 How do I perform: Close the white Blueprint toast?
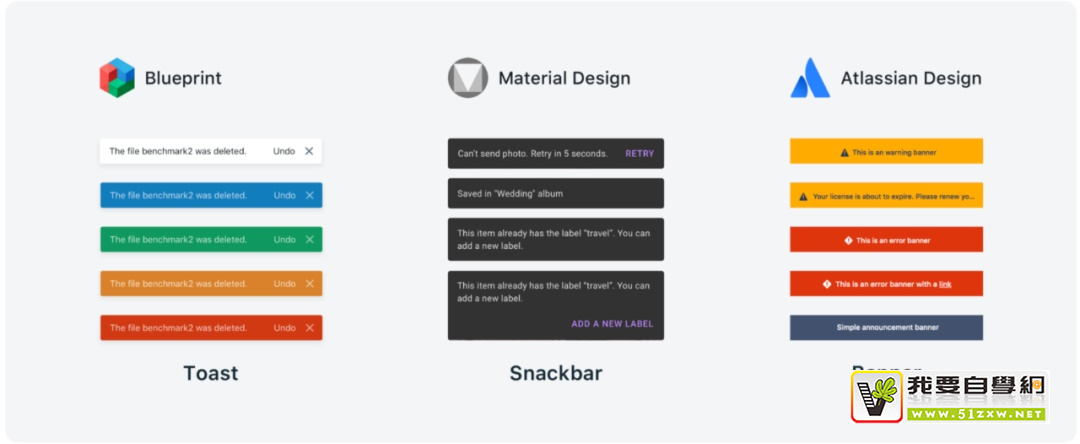(309, 151)
